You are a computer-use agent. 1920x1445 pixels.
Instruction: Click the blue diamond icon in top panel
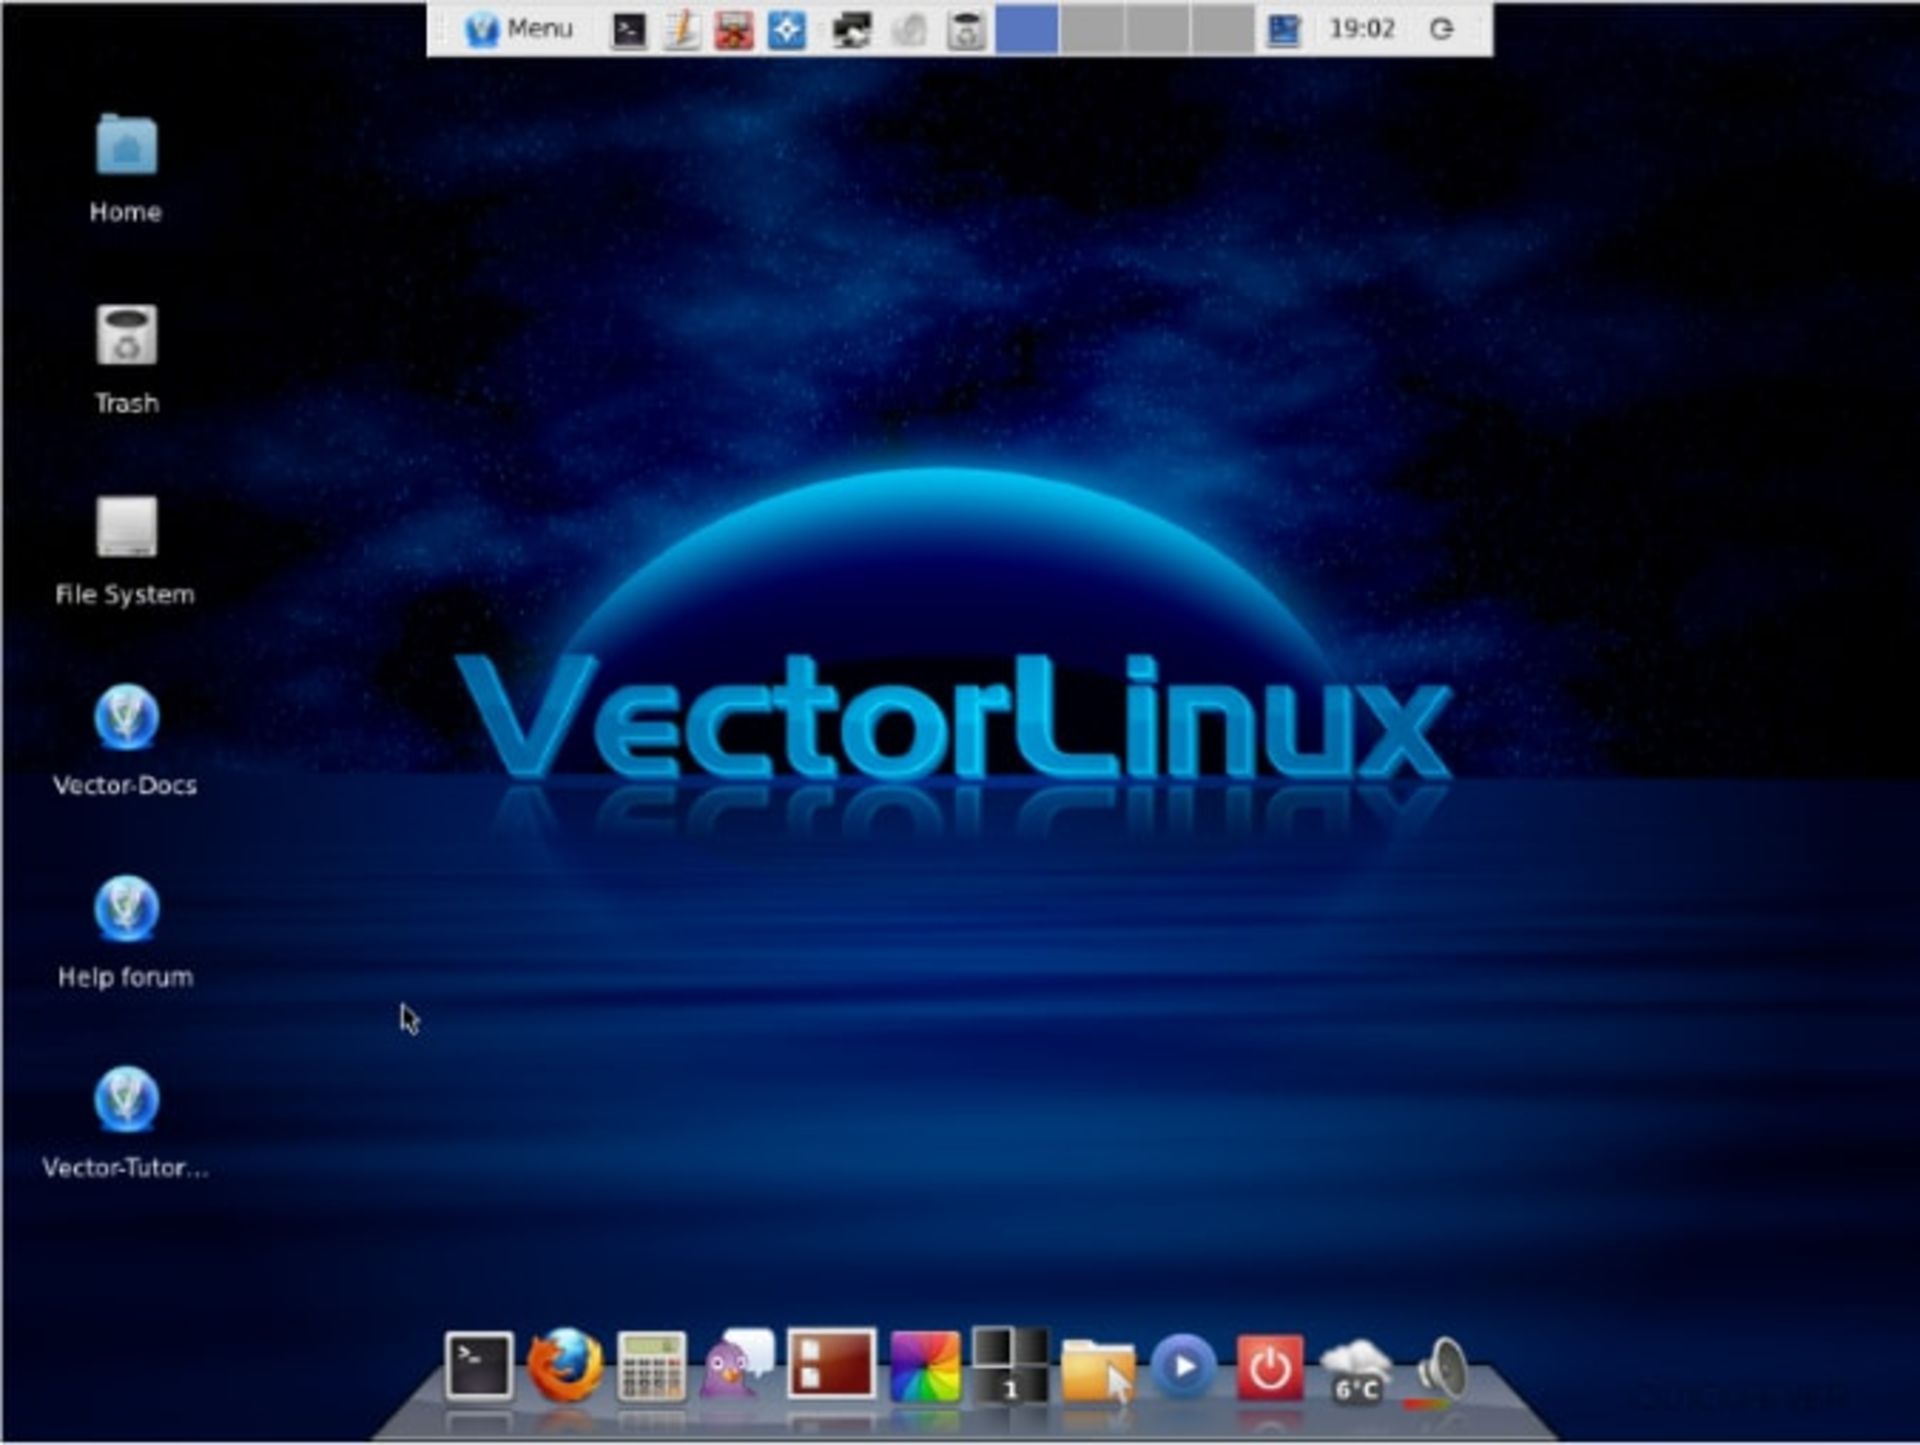pyautogui.click(x=790, y=30)
